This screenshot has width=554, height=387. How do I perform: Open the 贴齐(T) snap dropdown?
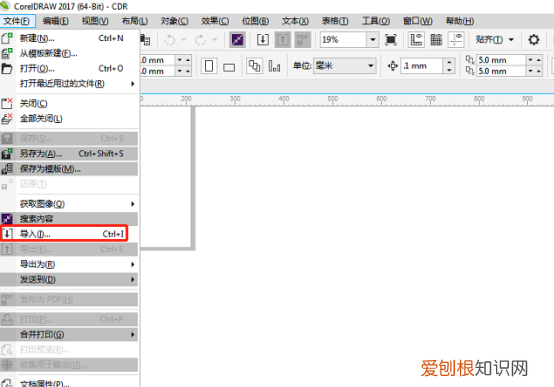click(x=494, y=40)
